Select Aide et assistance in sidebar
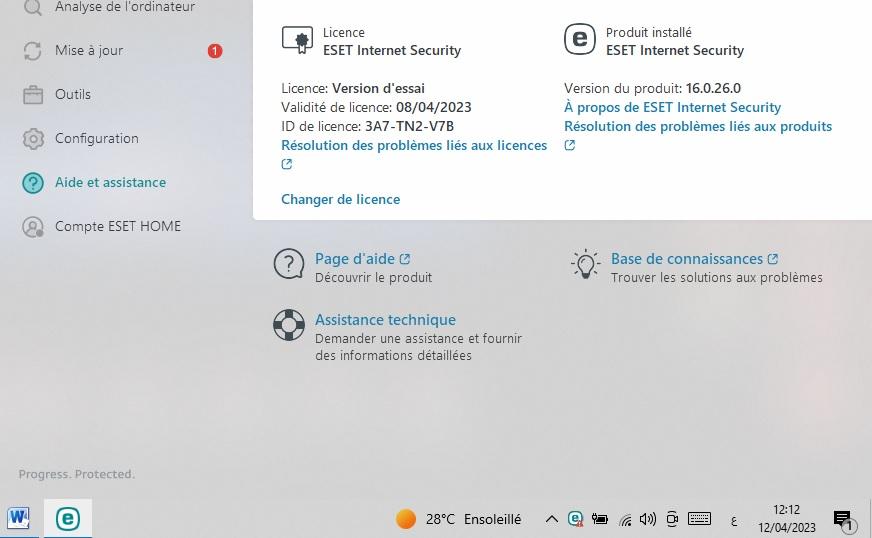 (110, 182)
